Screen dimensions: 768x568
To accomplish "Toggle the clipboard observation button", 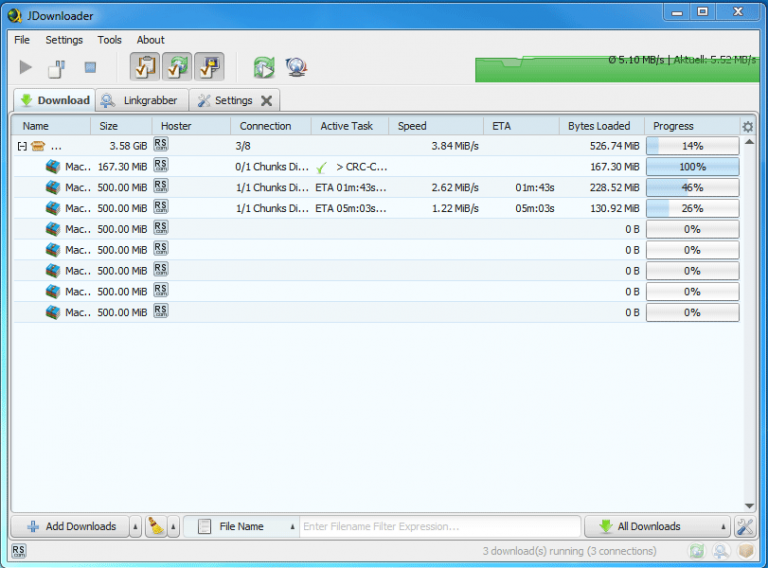I will pyautogui.click(x=145, y=67).
